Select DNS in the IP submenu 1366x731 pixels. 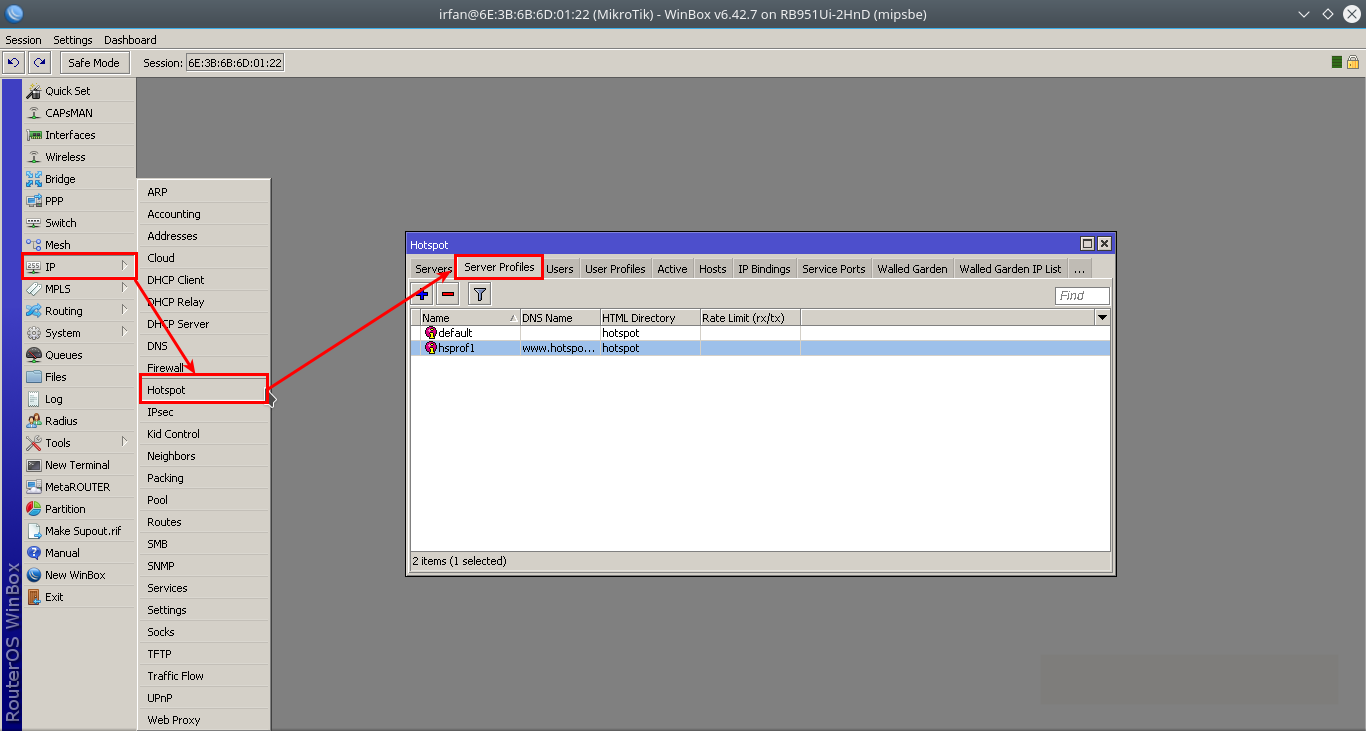click(x=204, y=346)
